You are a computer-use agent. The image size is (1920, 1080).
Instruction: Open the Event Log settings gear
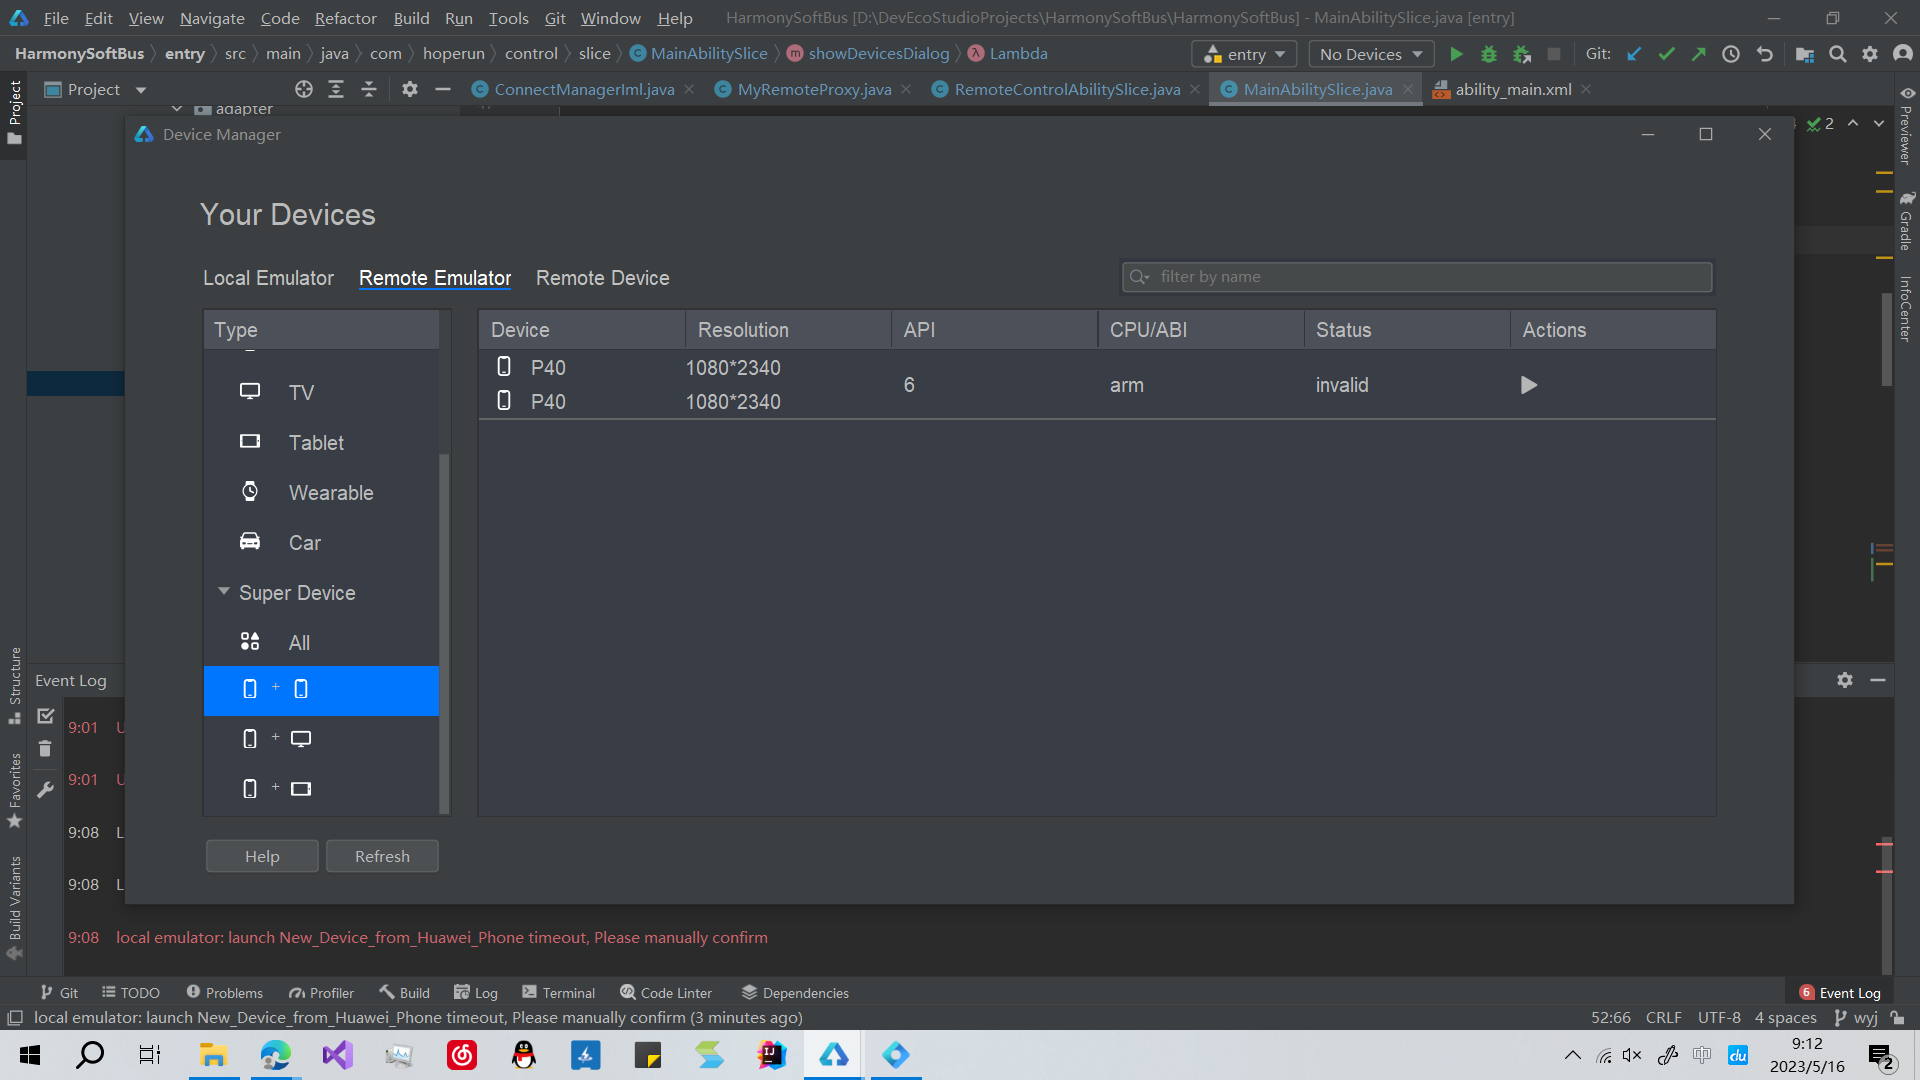[x=1845, y=680]
